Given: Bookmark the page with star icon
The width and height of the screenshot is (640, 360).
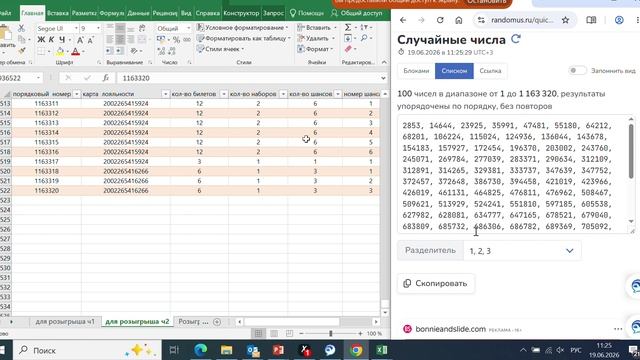Looking at the screenshot, I should coord(565,20).
